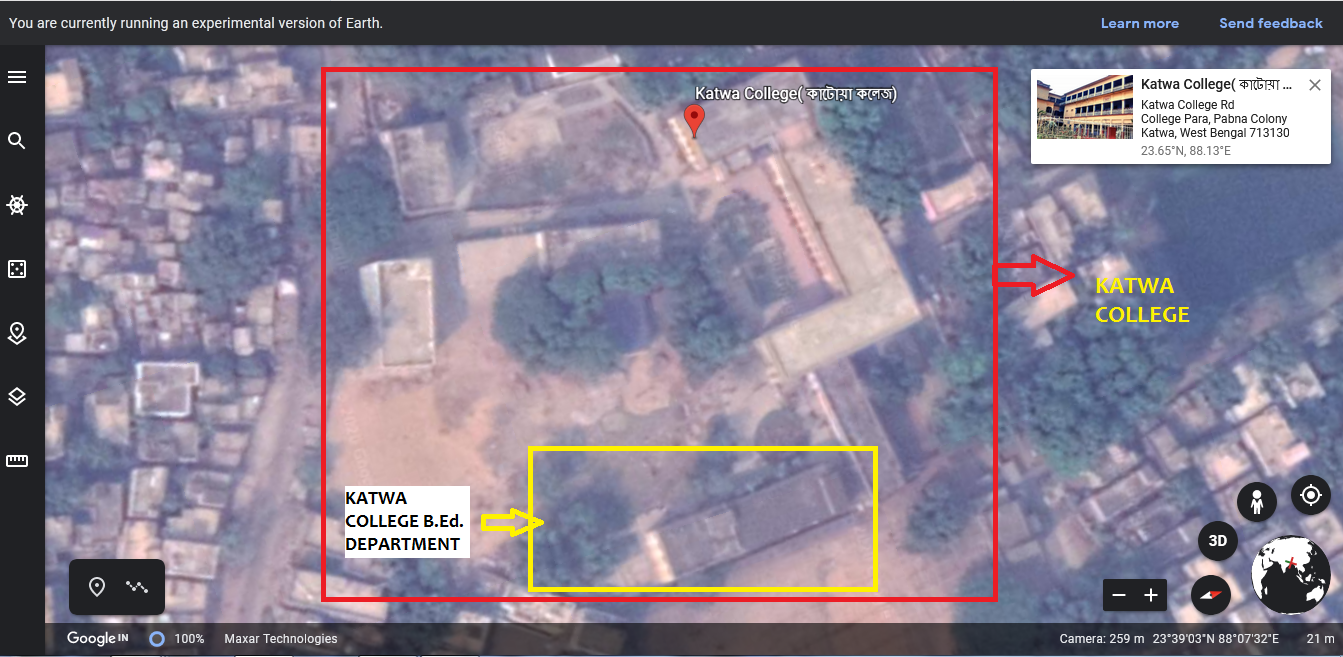Open Projects pin icon in sidebar
The width and height of the screenshot is (1343, 657).
(x=17, y=333)
